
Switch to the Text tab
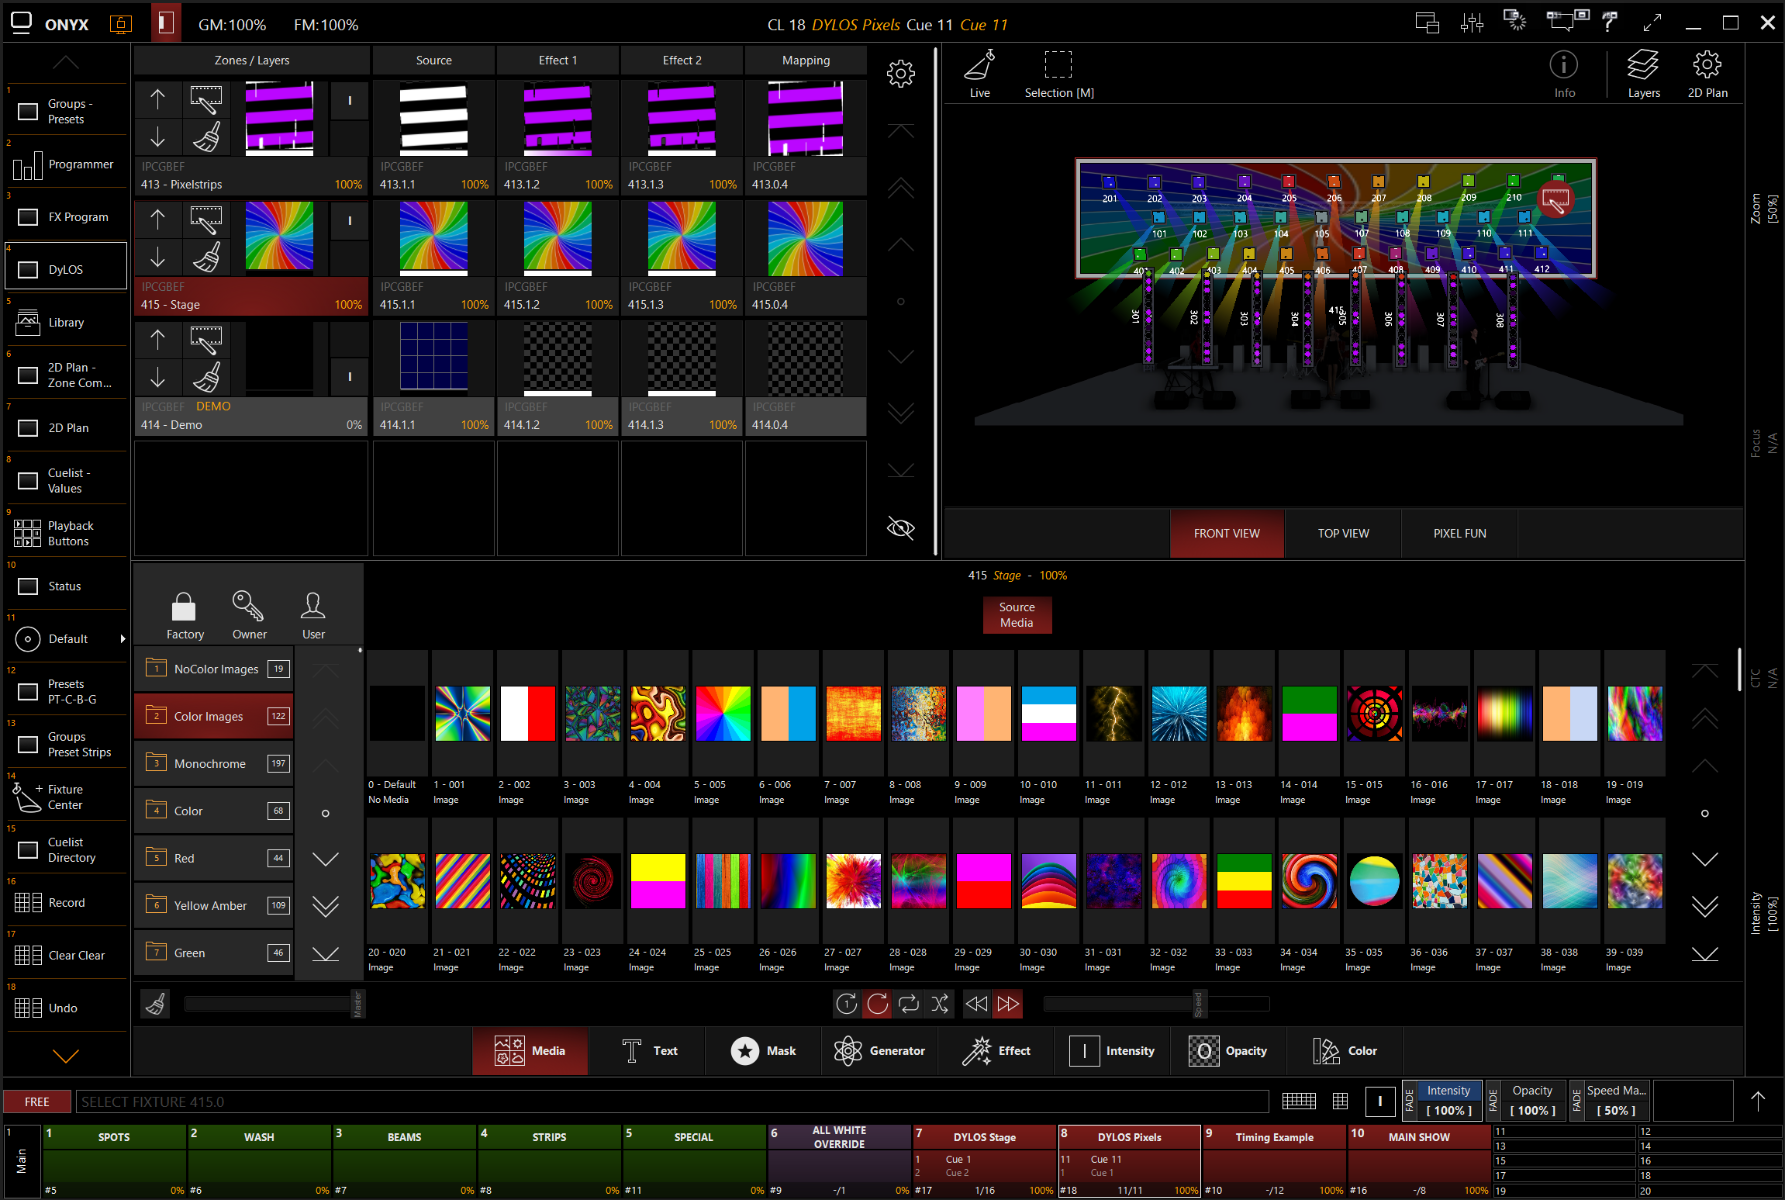point(648,1051)
